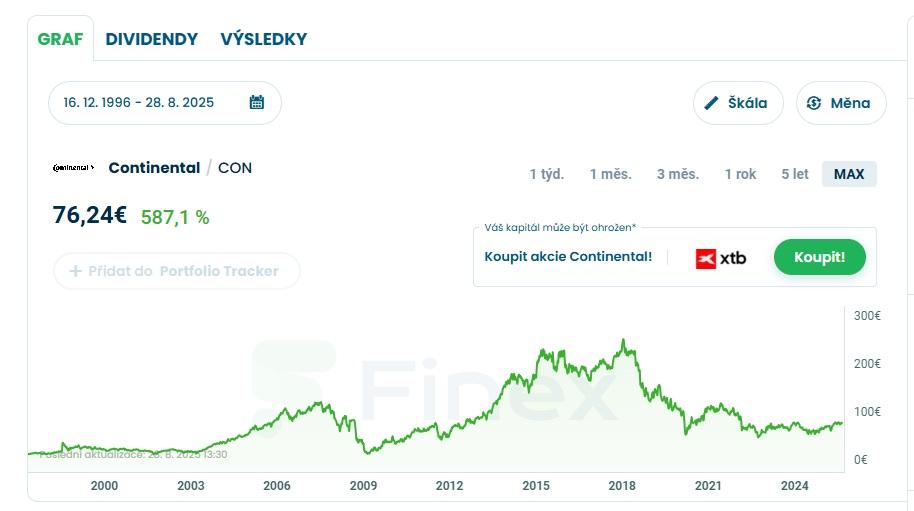Click the calendar icon in date field
The width and height of the screenshot is (914, 511).
pos(257,102)
